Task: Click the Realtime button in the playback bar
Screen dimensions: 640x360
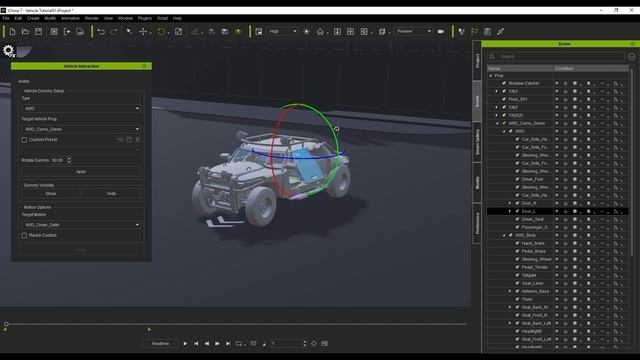Action: tap(160, 344)
